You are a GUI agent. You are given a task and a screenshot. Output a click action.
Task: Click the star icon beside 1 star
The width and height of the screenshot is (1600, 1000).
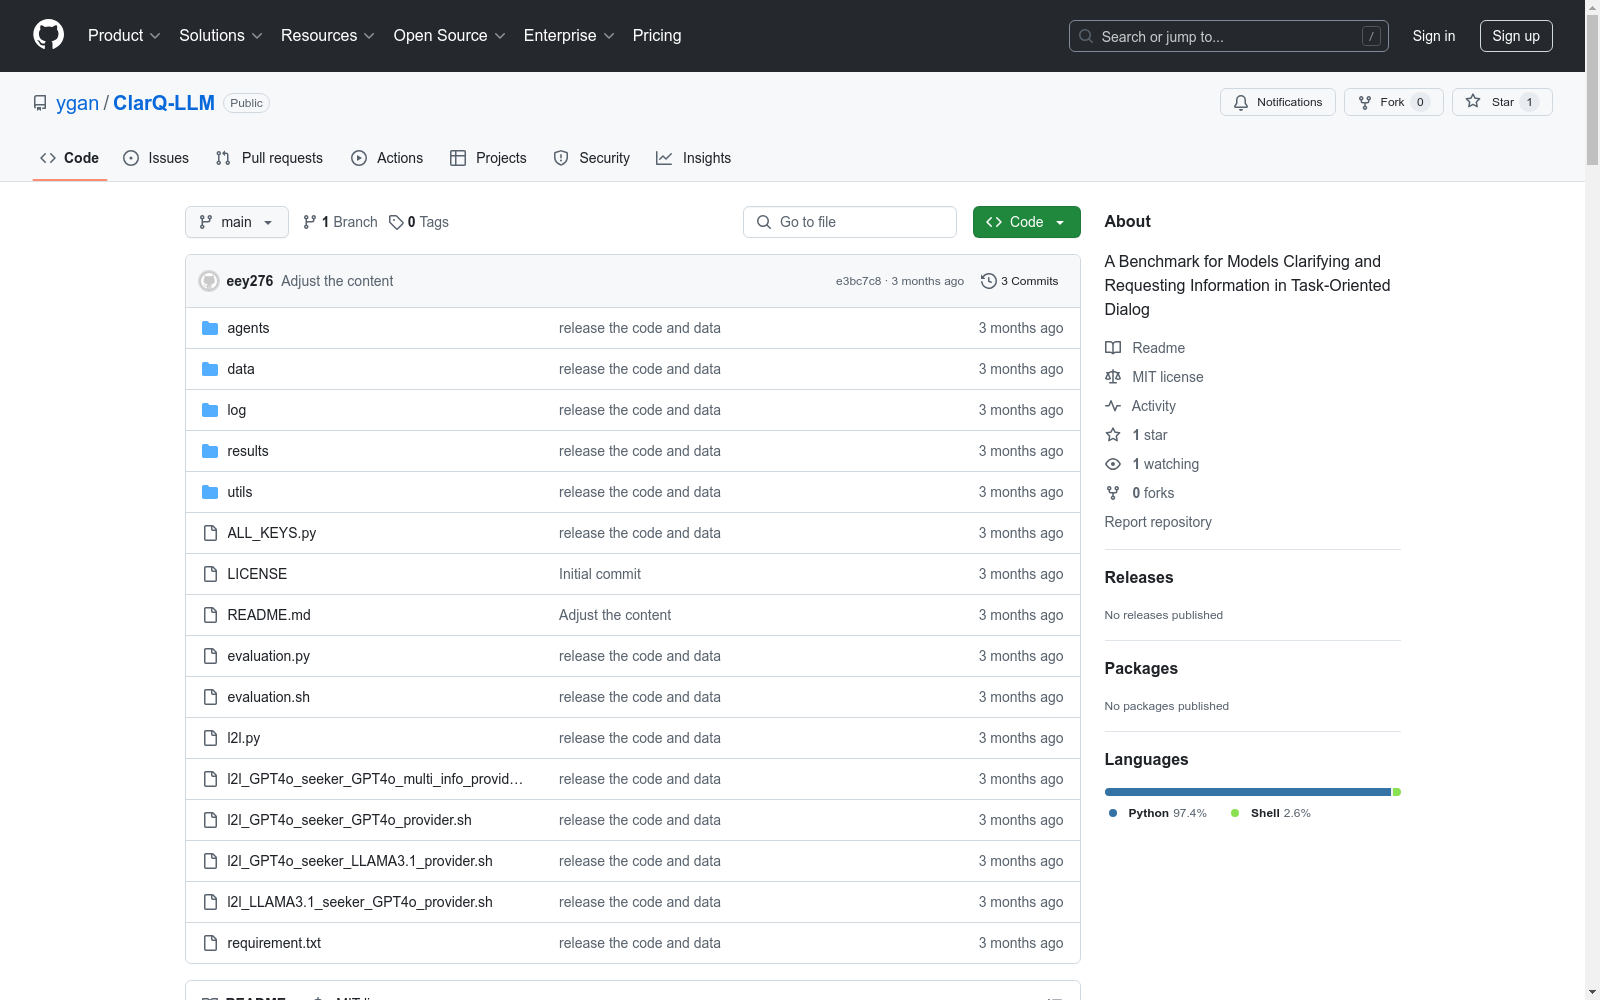[1113, 435]
